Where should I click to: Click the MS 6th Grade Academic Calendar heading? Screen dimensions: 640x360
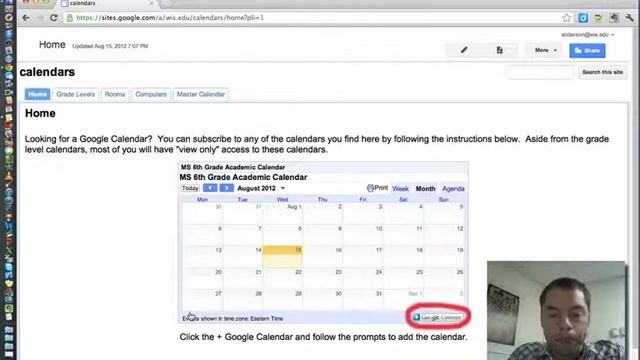(243, 177)
